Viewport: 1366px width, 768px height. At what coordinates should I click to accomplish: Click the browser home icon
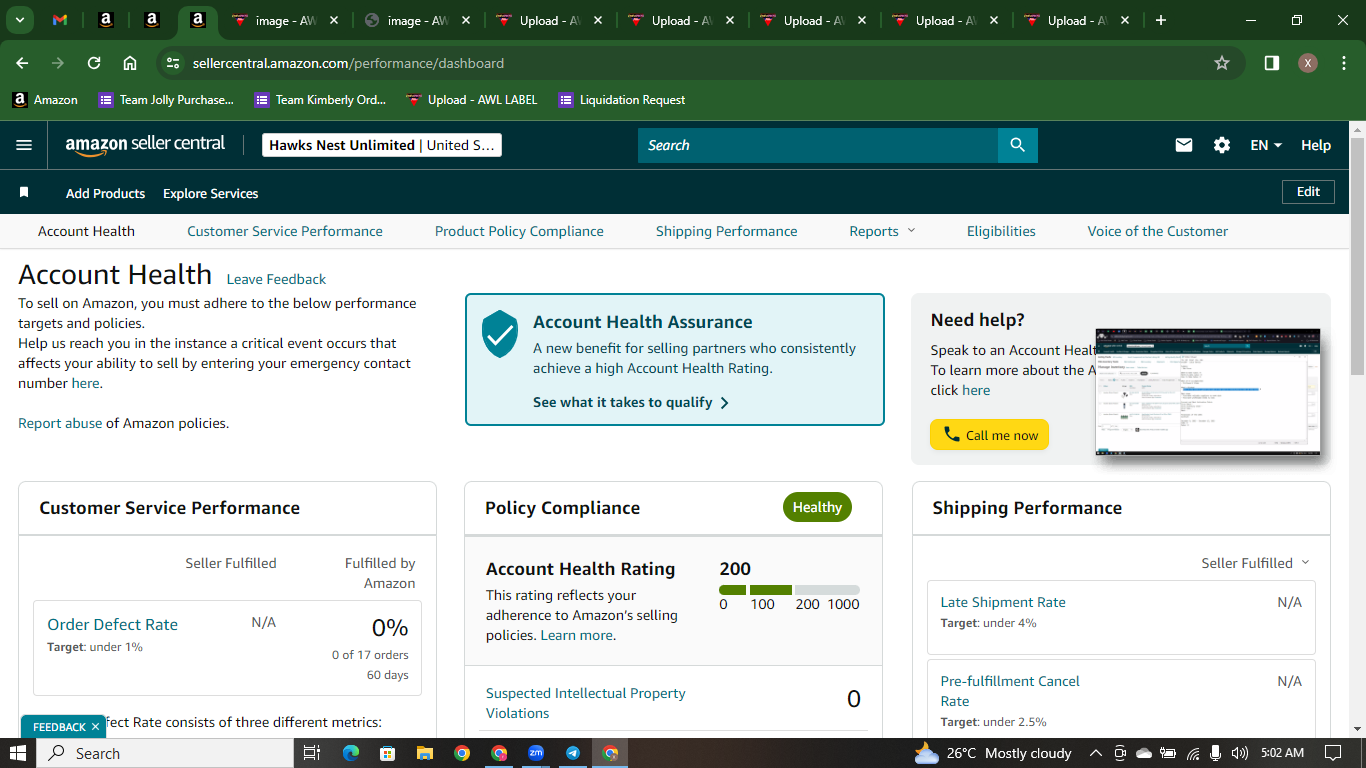[130, 63]
